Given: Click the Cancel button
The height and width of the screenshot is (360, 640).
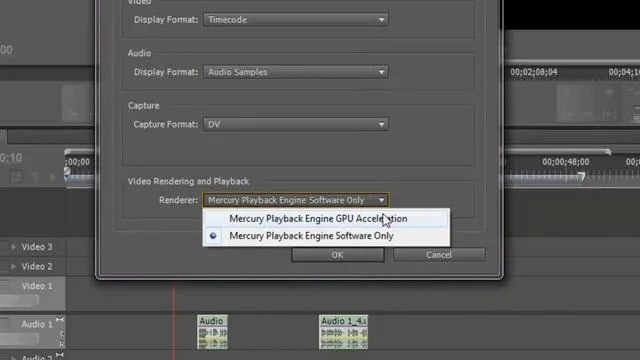Looking at the screenshot, I should tap(439, 255).
